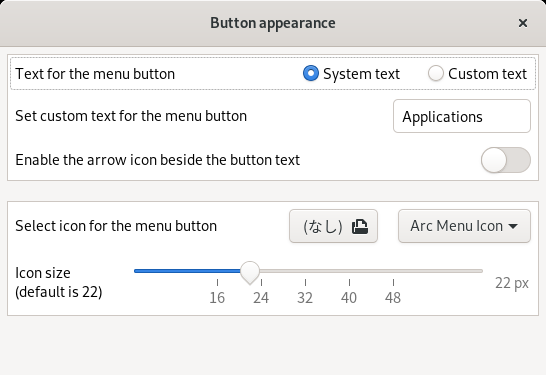Image resolution: width=546 pixels, height=375 pixels.
Task: Open the Arc Menu Icon dropdown
Action: 464,226
